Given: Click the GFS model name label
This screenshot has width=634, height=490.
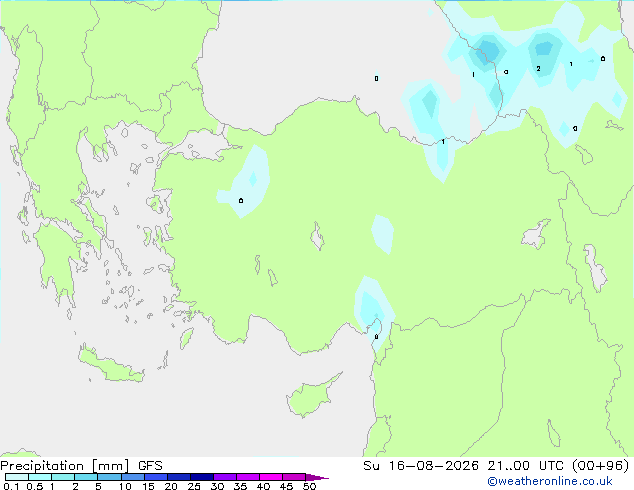Looking at the screenshot, I should (150, 466).
